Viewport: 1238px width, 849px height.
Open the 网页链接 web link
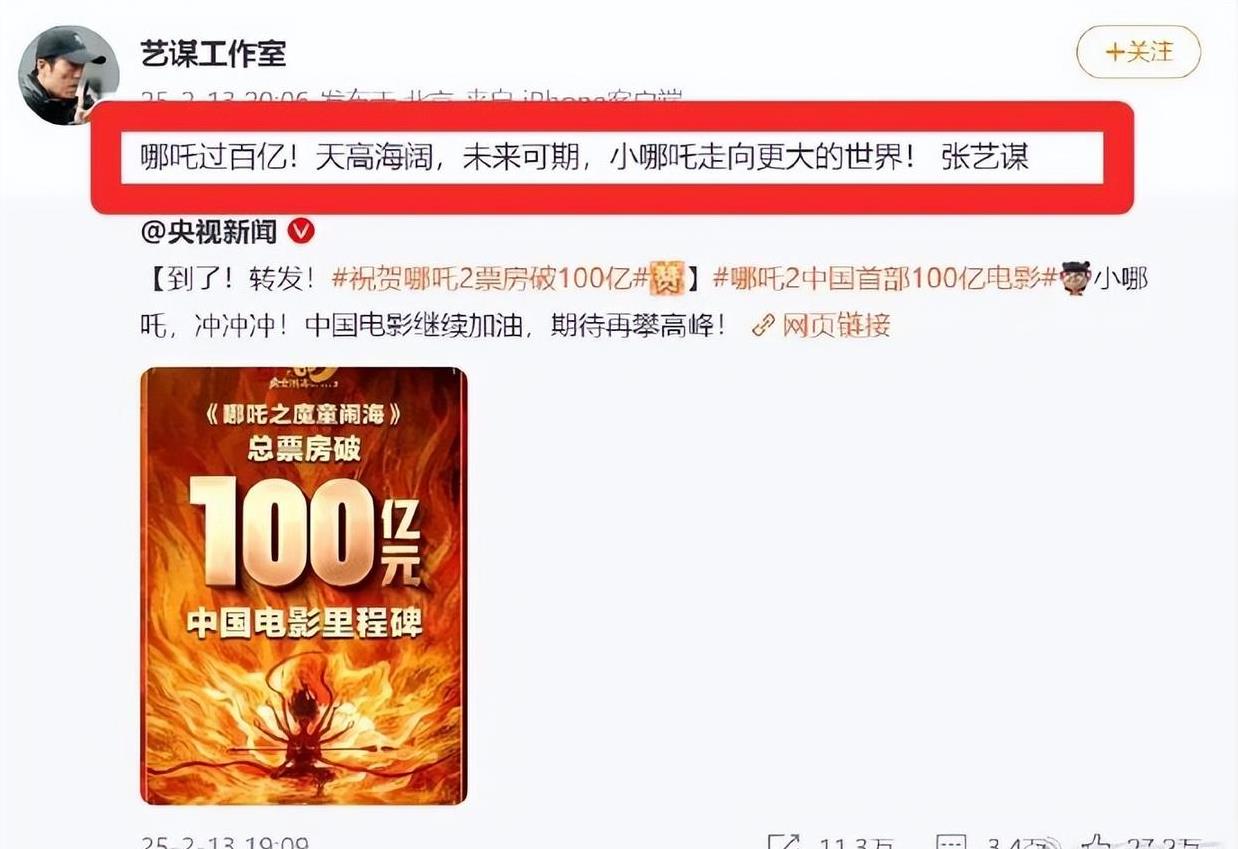[x=835, y=326]
